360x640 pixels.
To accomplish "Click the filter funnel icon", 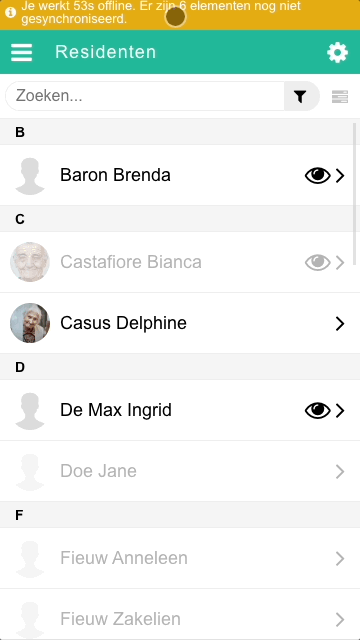I will pyautogui.click(x=300, y=96).
